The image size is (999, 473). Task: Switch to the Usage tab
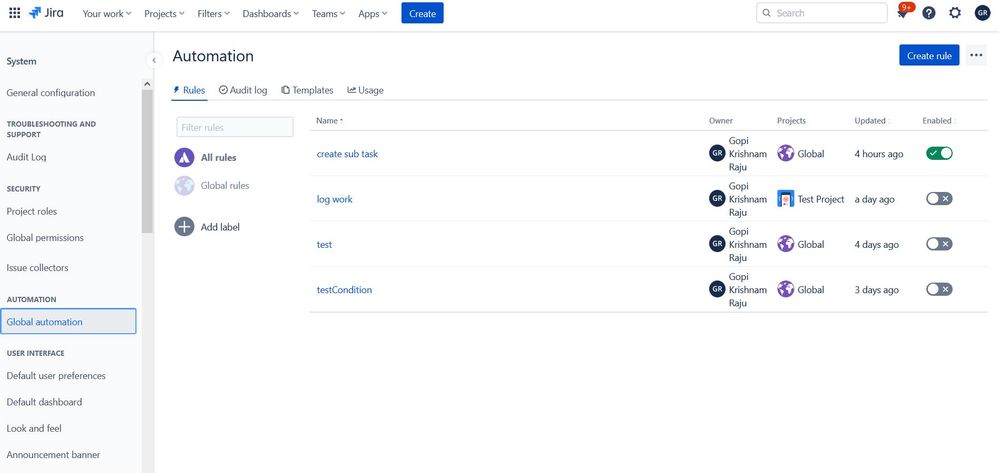[x=365, y=91]
